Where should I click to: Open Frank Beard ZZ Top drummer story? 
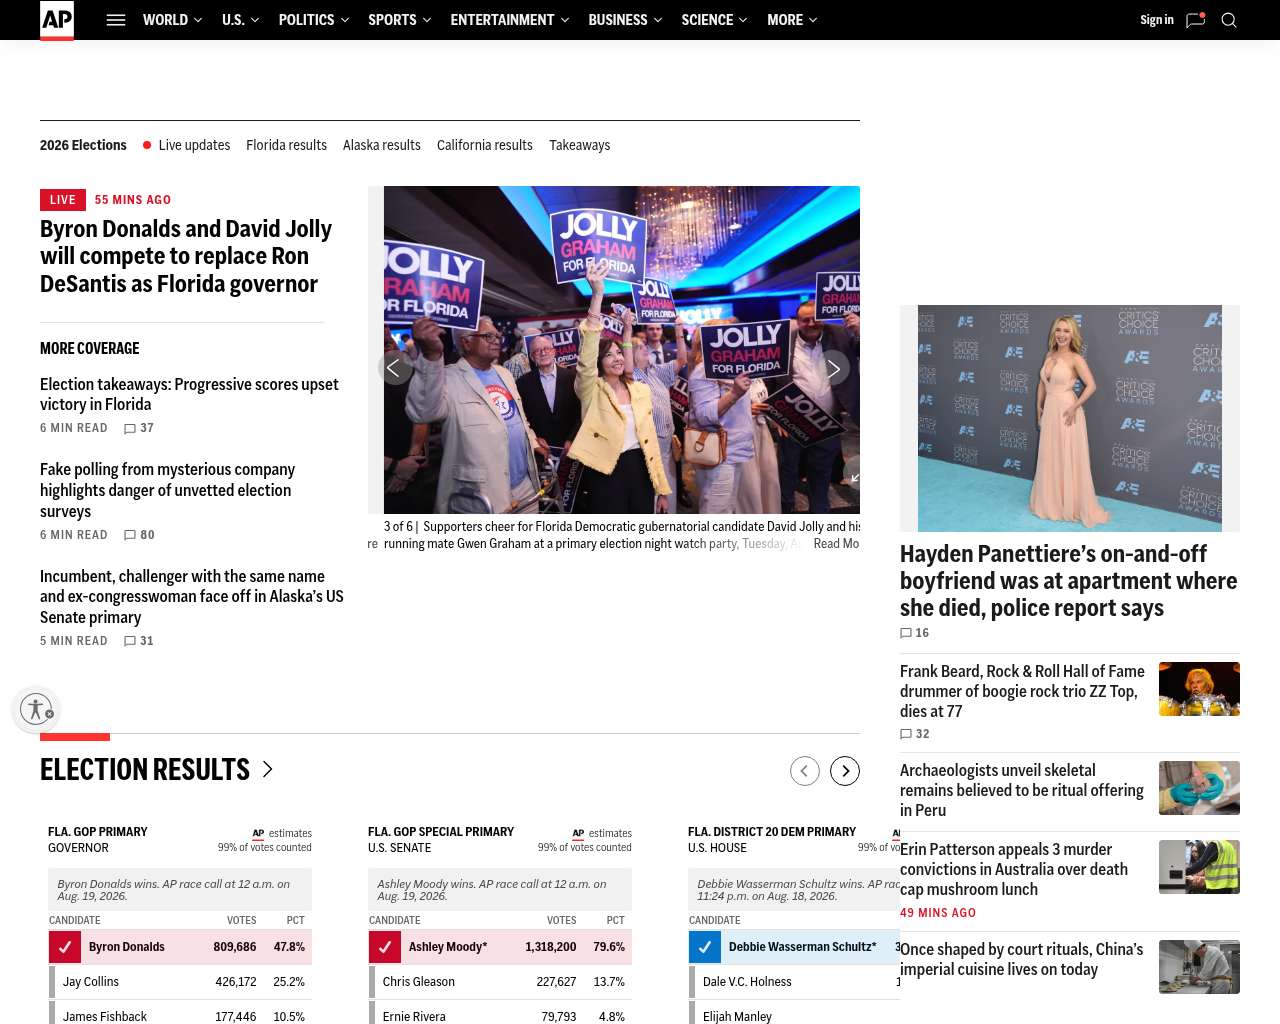click(x=1022, y=691)
